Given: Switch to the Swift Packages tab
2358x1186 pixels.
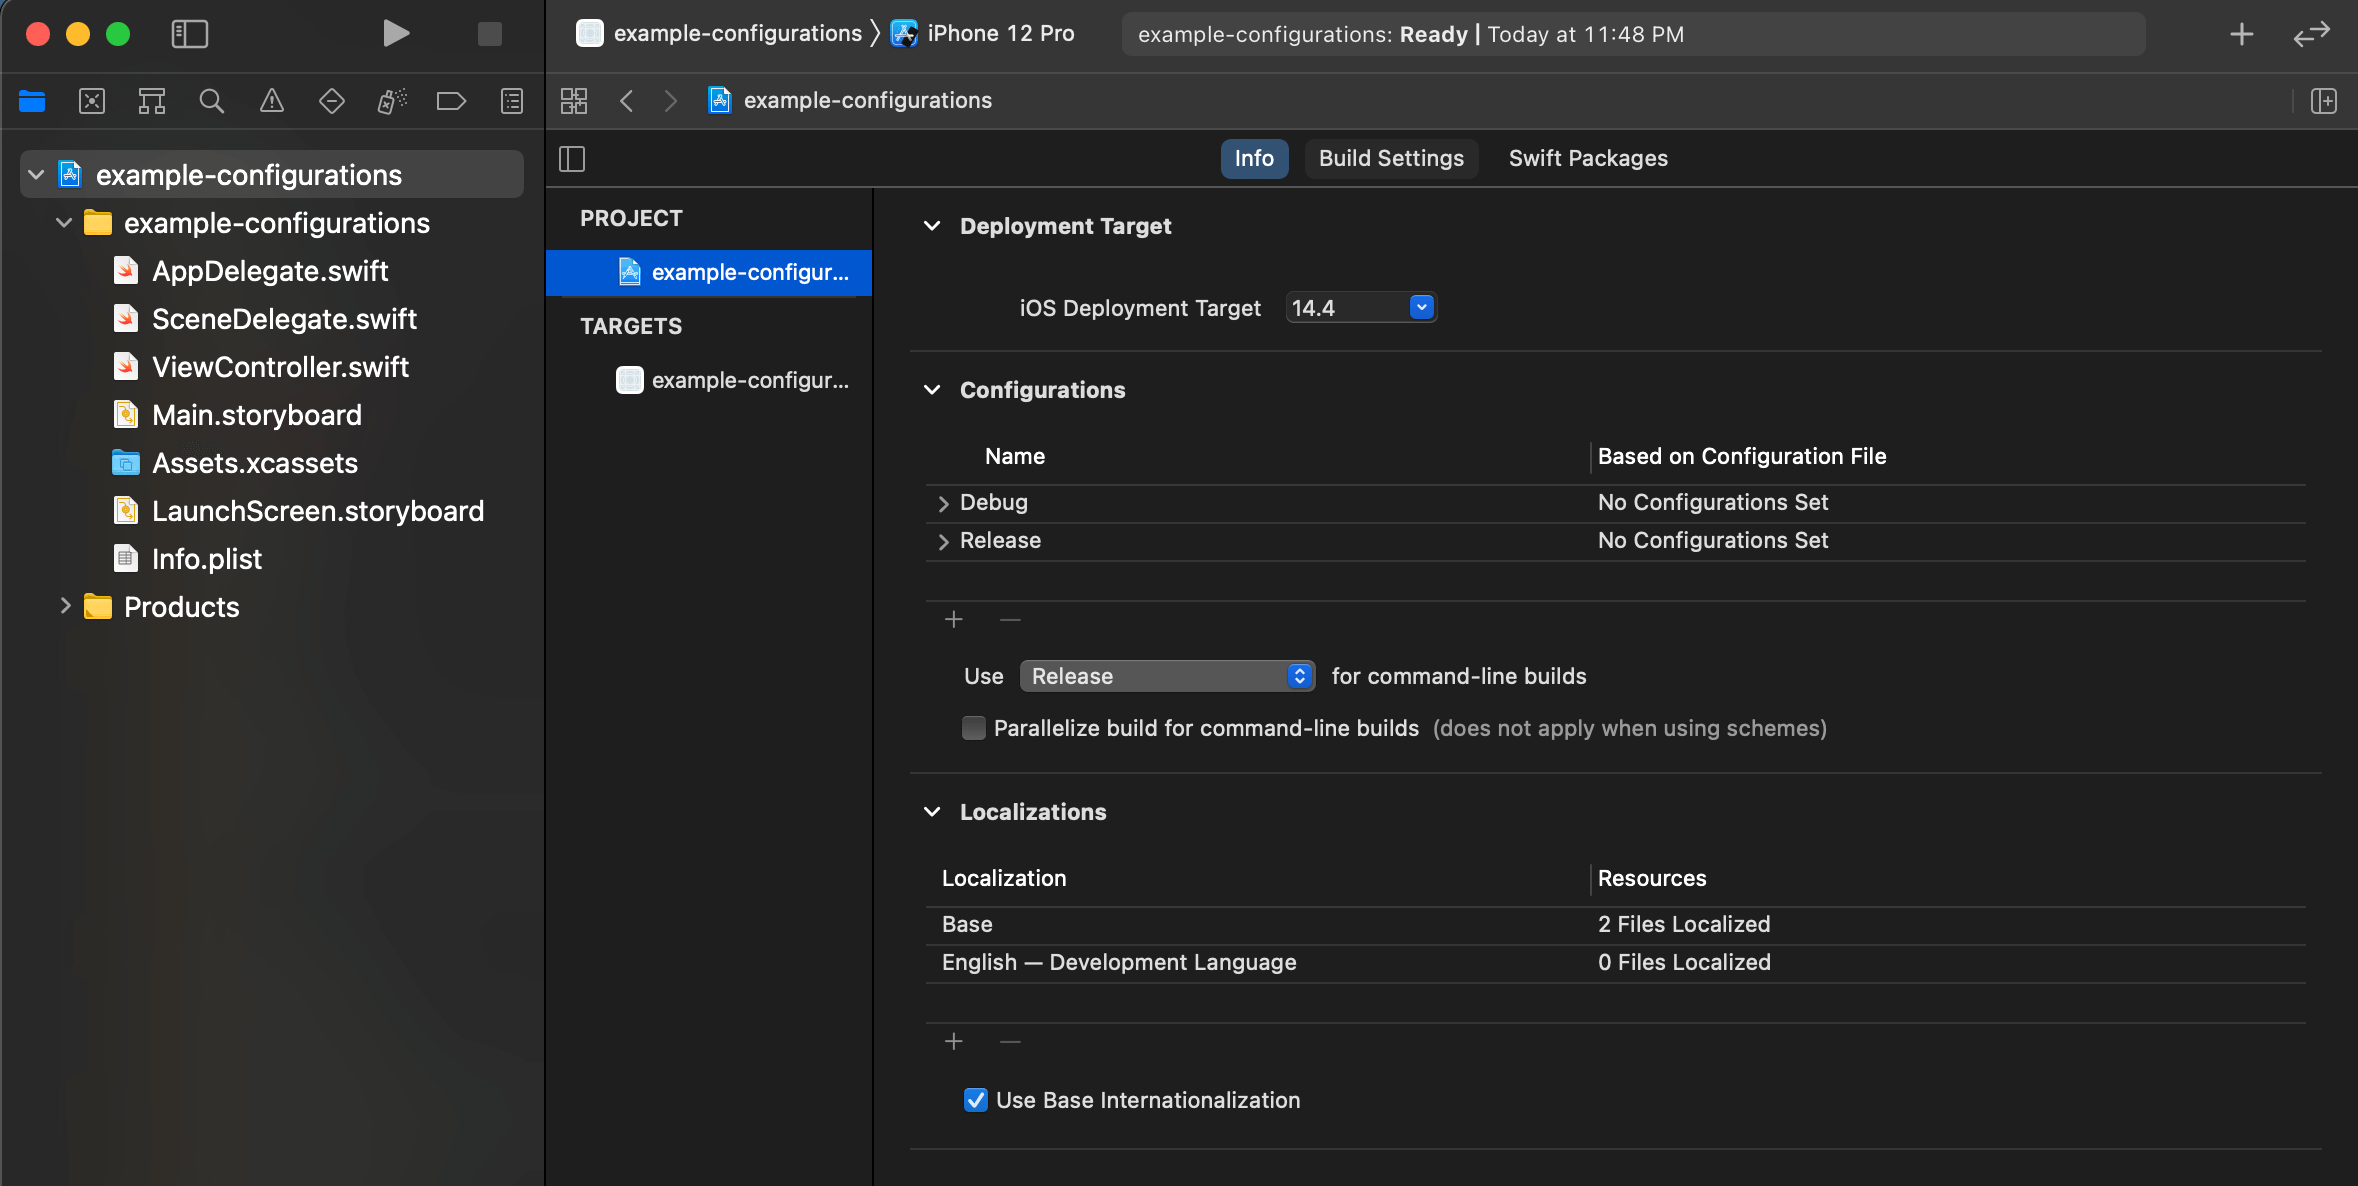Looking at the screenshot, I should 1587,159.
